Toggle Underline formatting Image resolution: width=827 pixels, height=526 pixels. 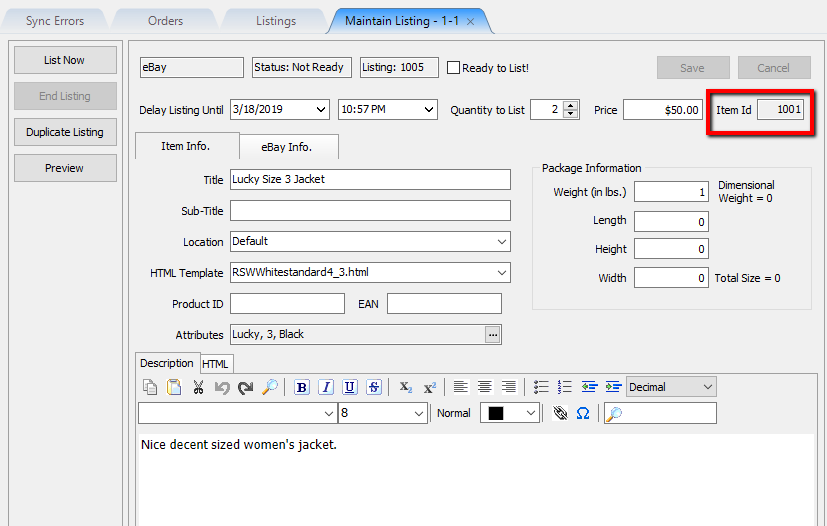pos(350,387)
